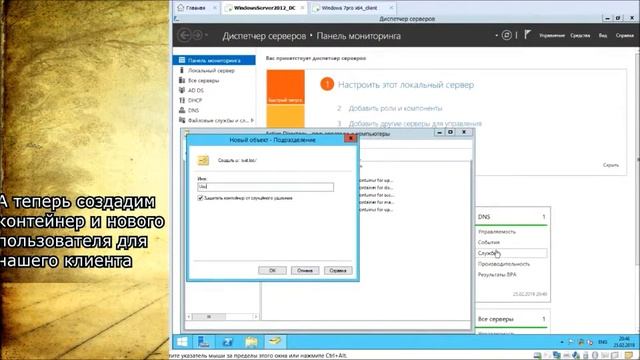Click Настроить этот локальный сервер link
The image size is (640, 360).
pyautogui.click(x=406, y=85)
